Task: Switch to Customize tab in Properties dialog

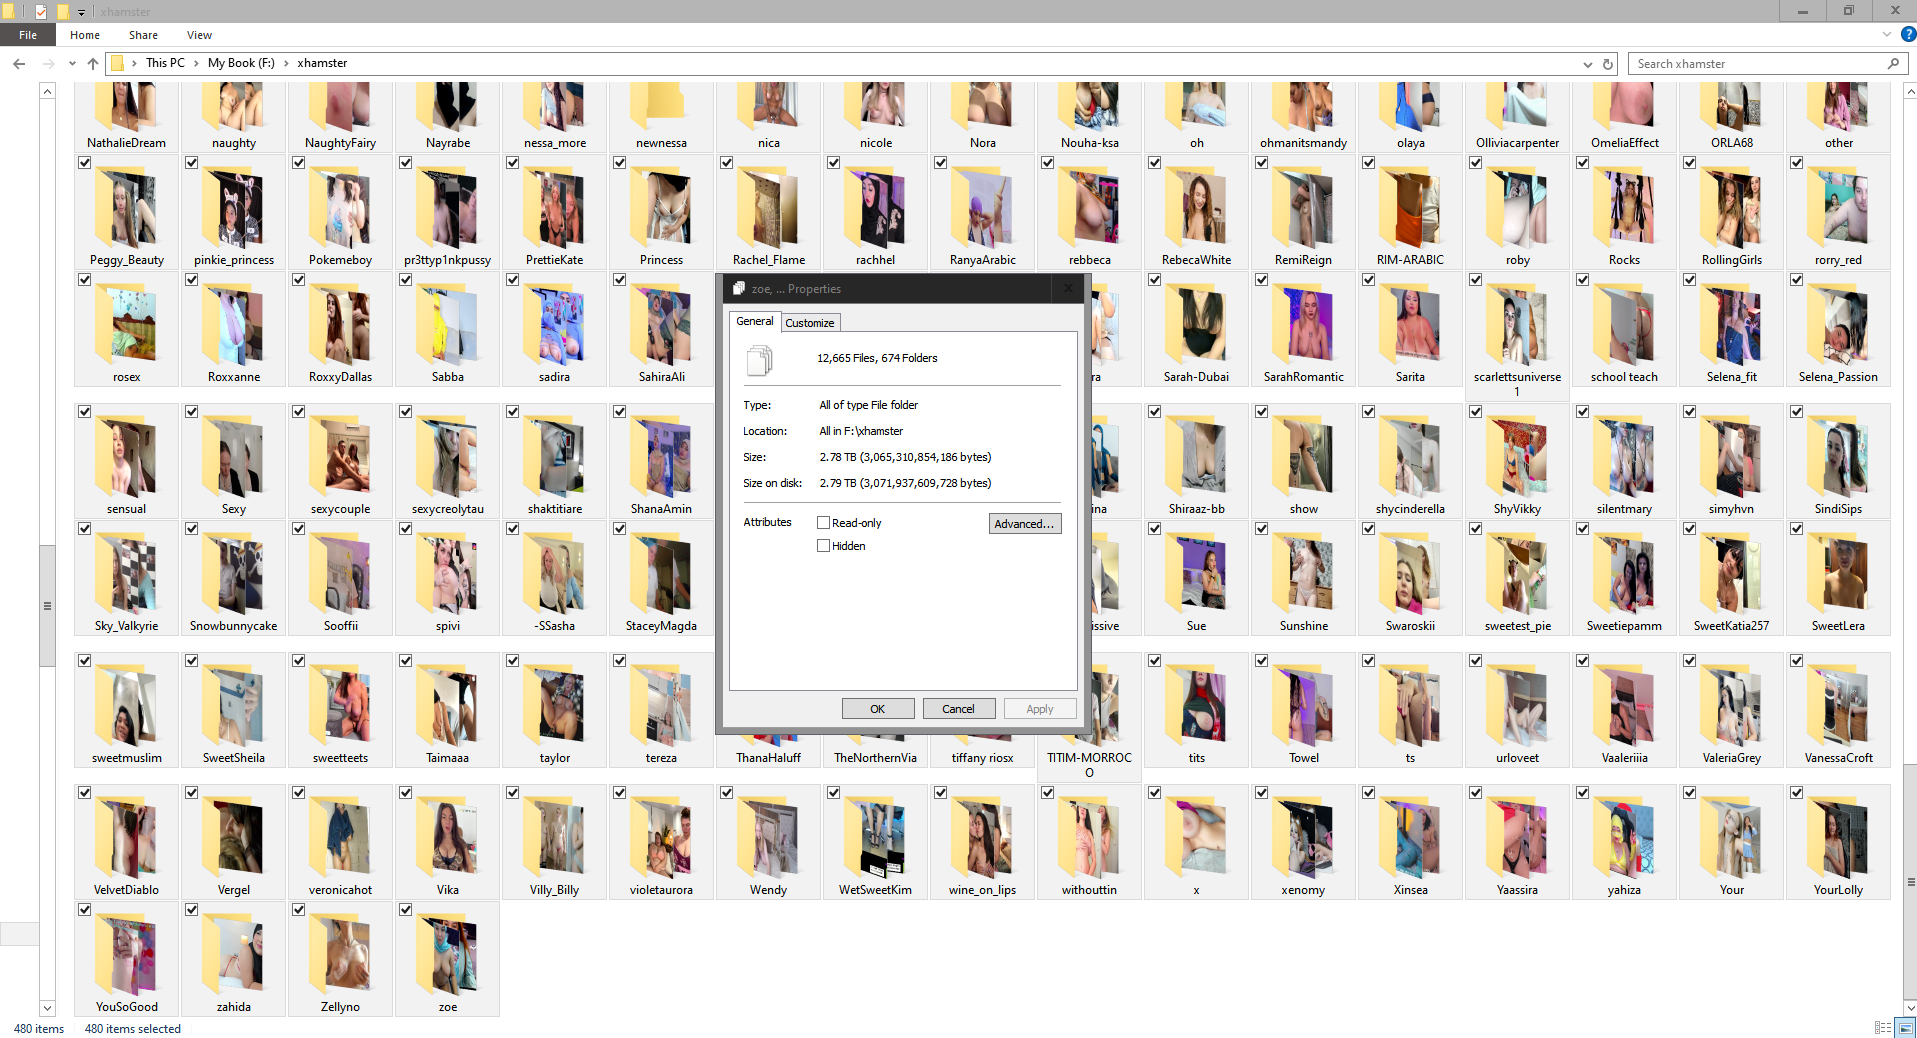Action: tap(810, 322)
